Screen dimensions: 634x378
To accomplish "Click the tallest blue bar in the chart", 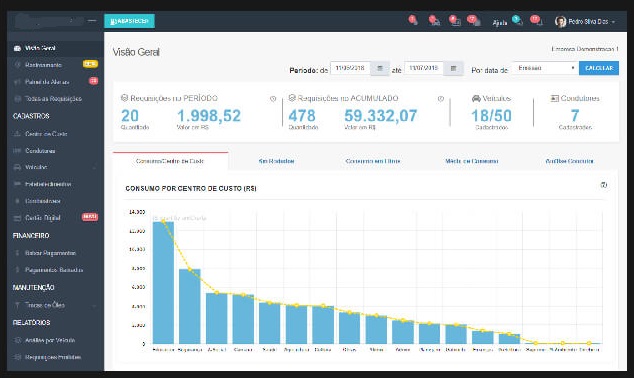I will (163, 283).
